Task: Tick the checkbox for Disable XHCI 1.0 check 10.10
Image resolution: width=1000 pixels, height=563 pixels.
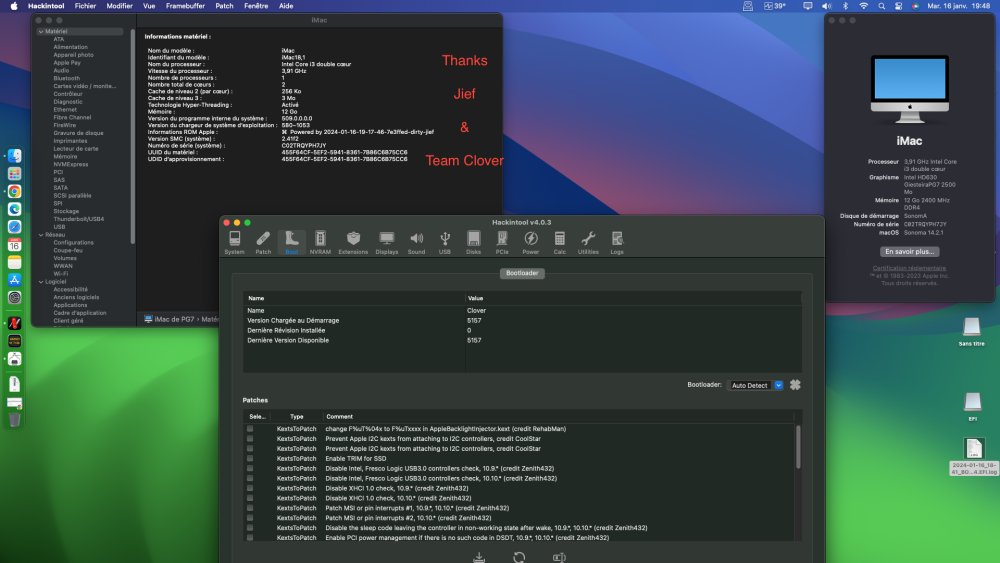Action: (x=250, y=498)
